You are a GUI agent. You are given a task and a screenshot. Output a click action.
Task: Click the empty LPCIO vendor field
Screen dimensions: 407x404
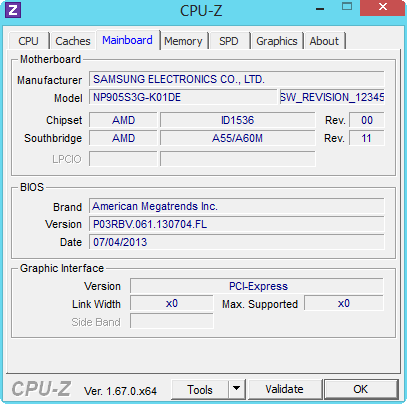pos(123,159)
